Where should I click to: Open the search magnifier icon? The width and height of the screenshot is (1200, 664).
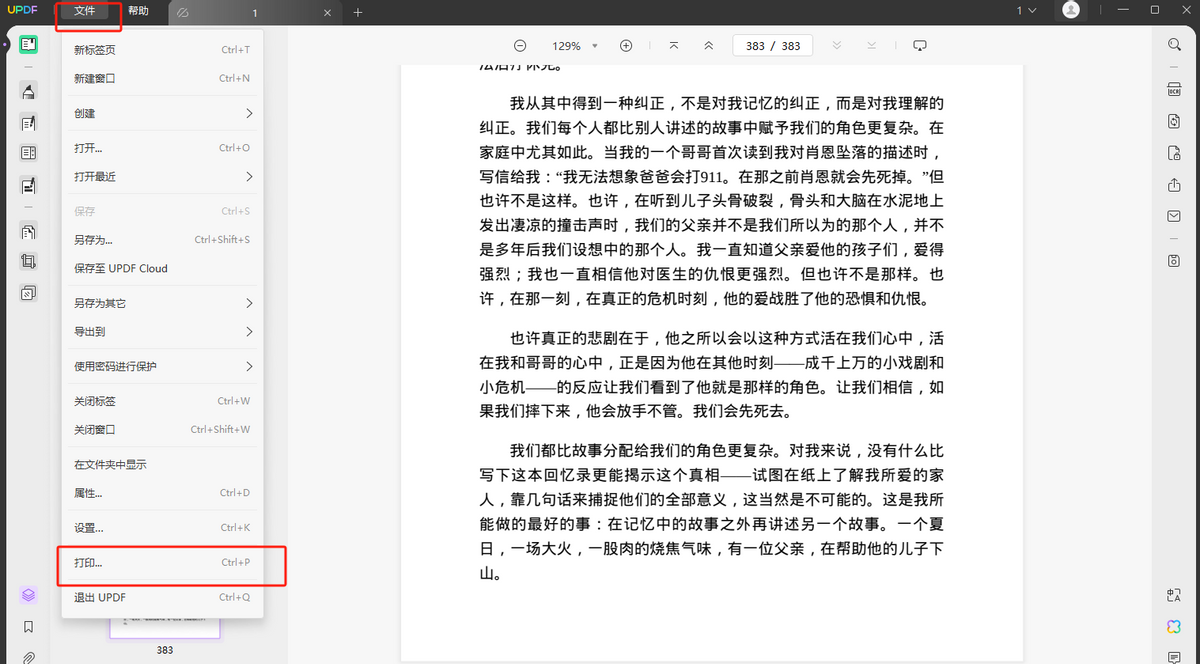[x=1174, y=45]
